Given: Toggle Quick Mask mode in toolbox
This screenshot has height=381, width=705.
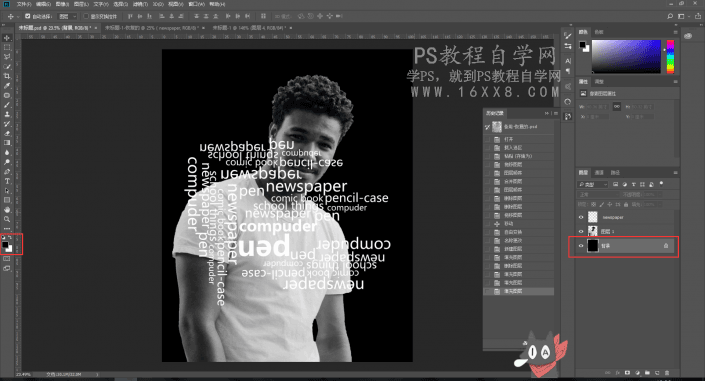Looking at the screenshot, I should tap(7, 259).
